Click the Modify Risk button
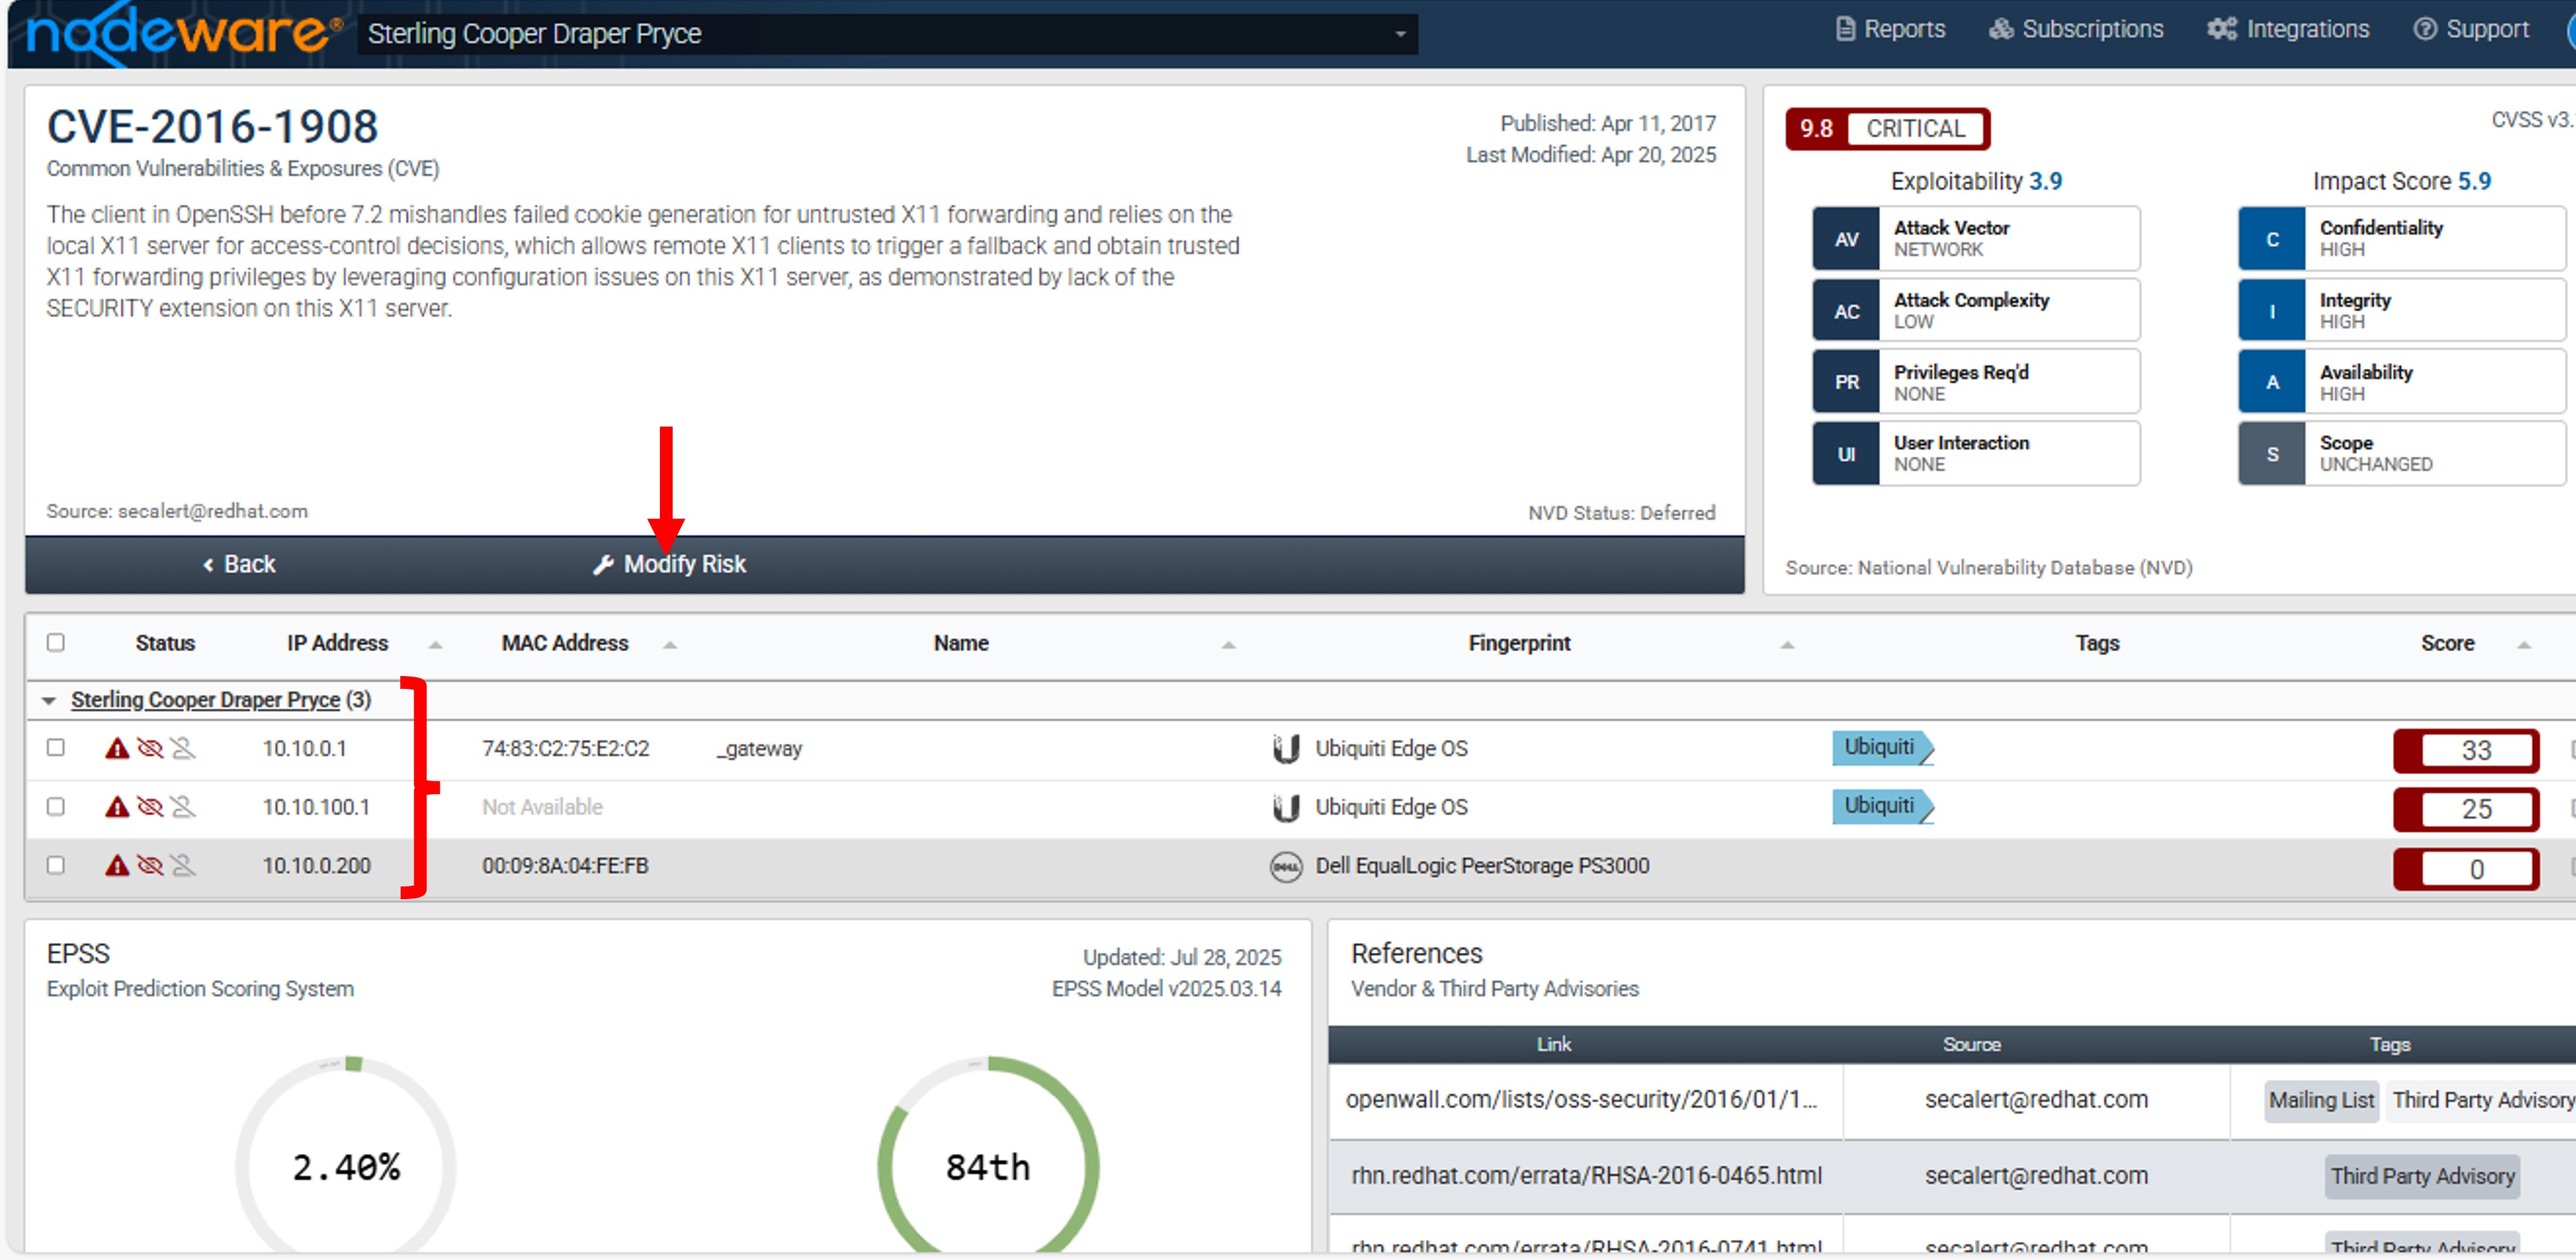Screen dimensions: 2576x1260 669,564
